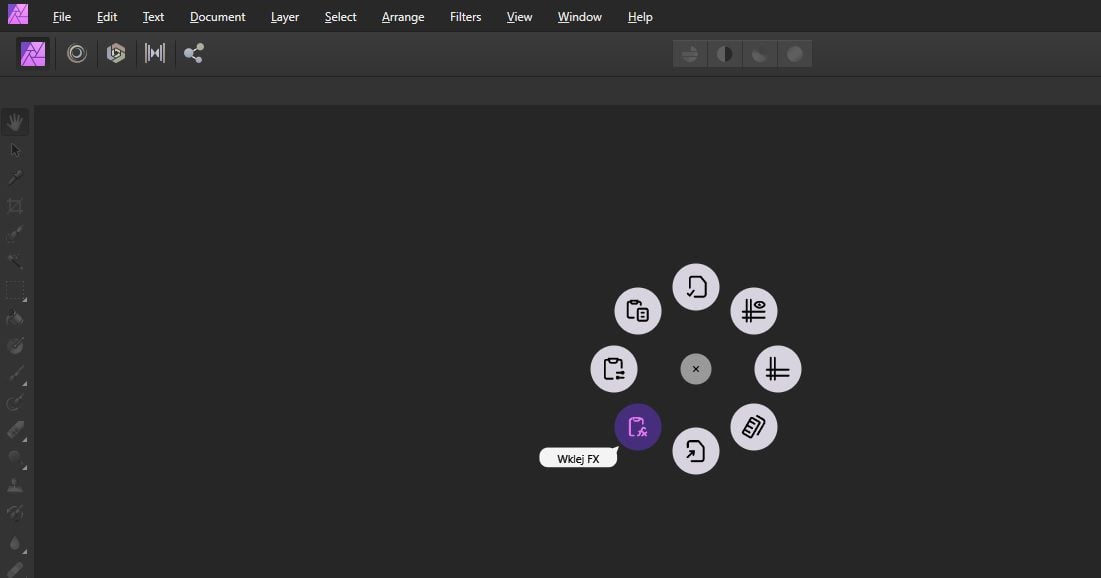Open the Export Persona share icon
Screen dimensions: 1101x578
(x=194, y=54)
